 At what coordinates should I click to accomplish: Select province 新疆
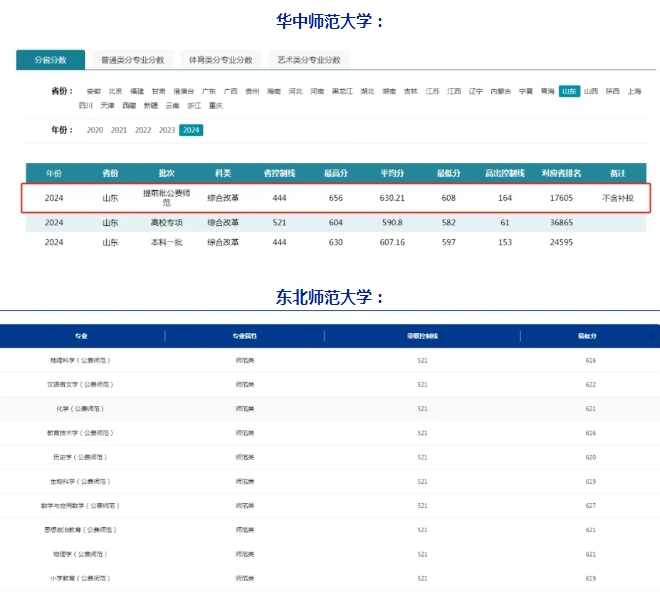151,105
